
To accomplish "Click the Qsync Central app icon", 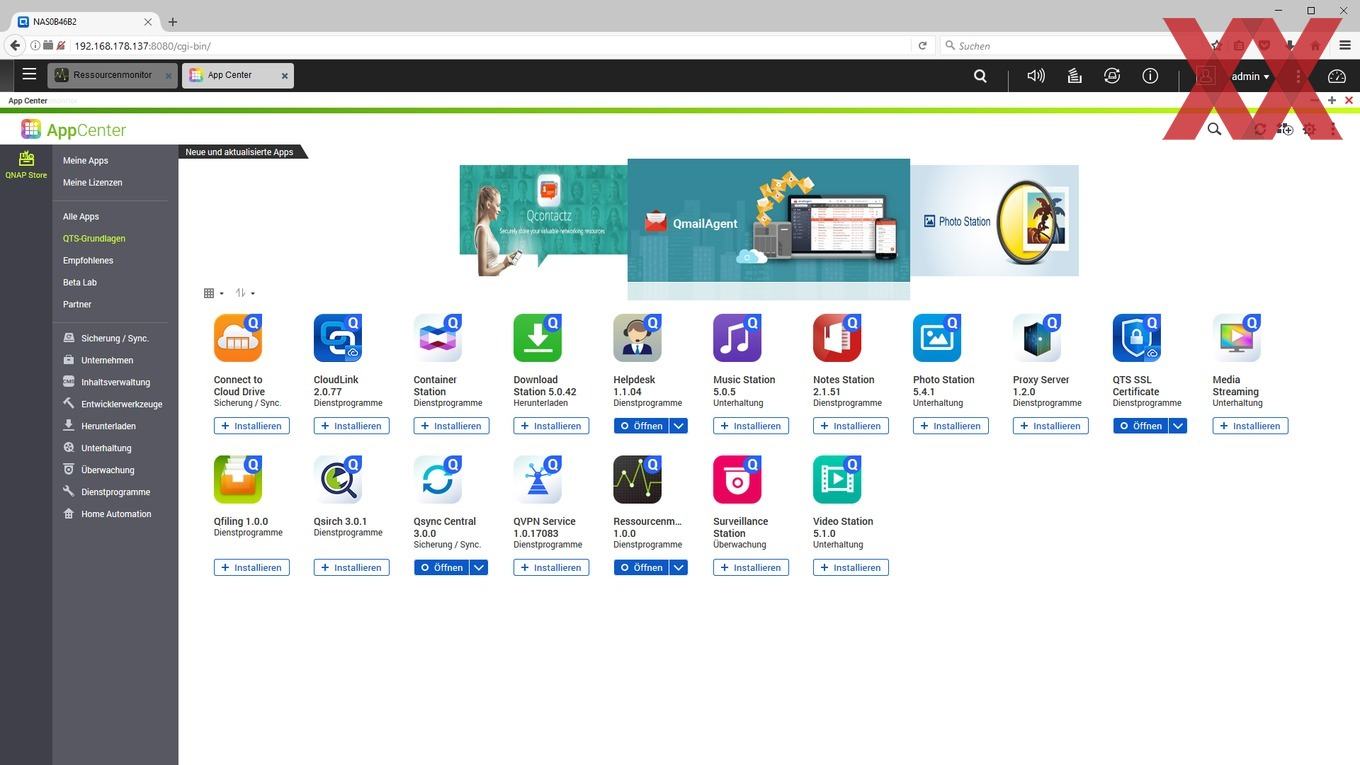I will coord(438,480).
